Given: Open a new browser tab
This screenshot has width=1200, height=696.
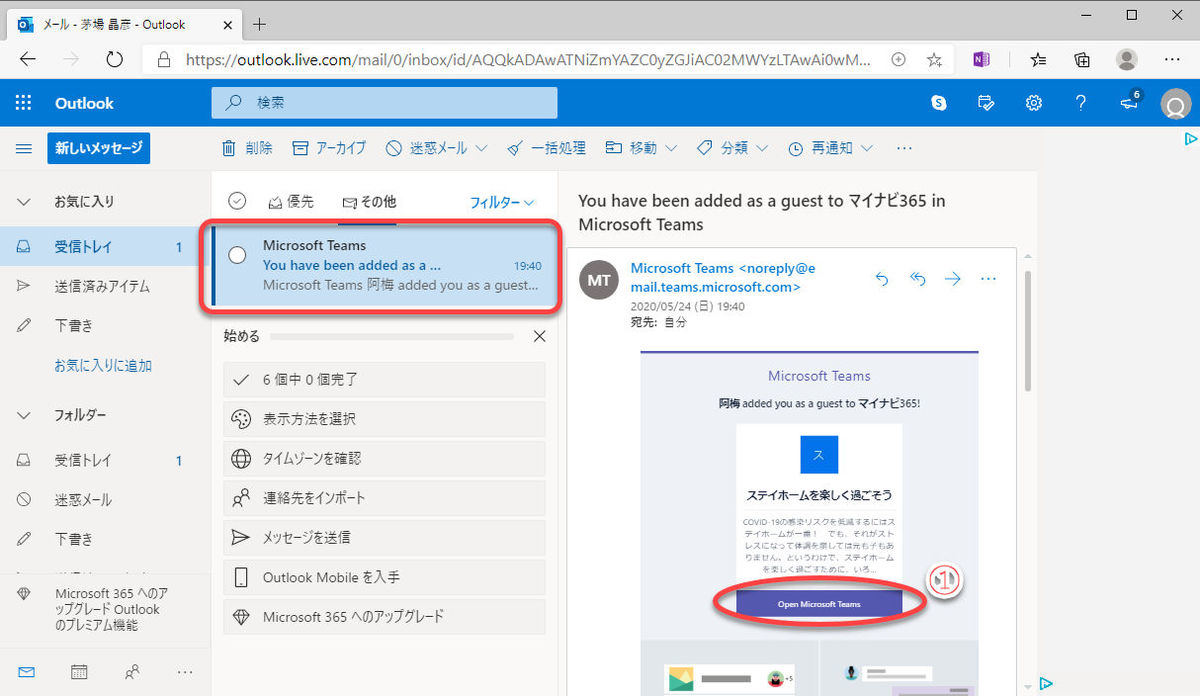Looking at the screenshot, I should pyautogui.click(x=260, y=24).
